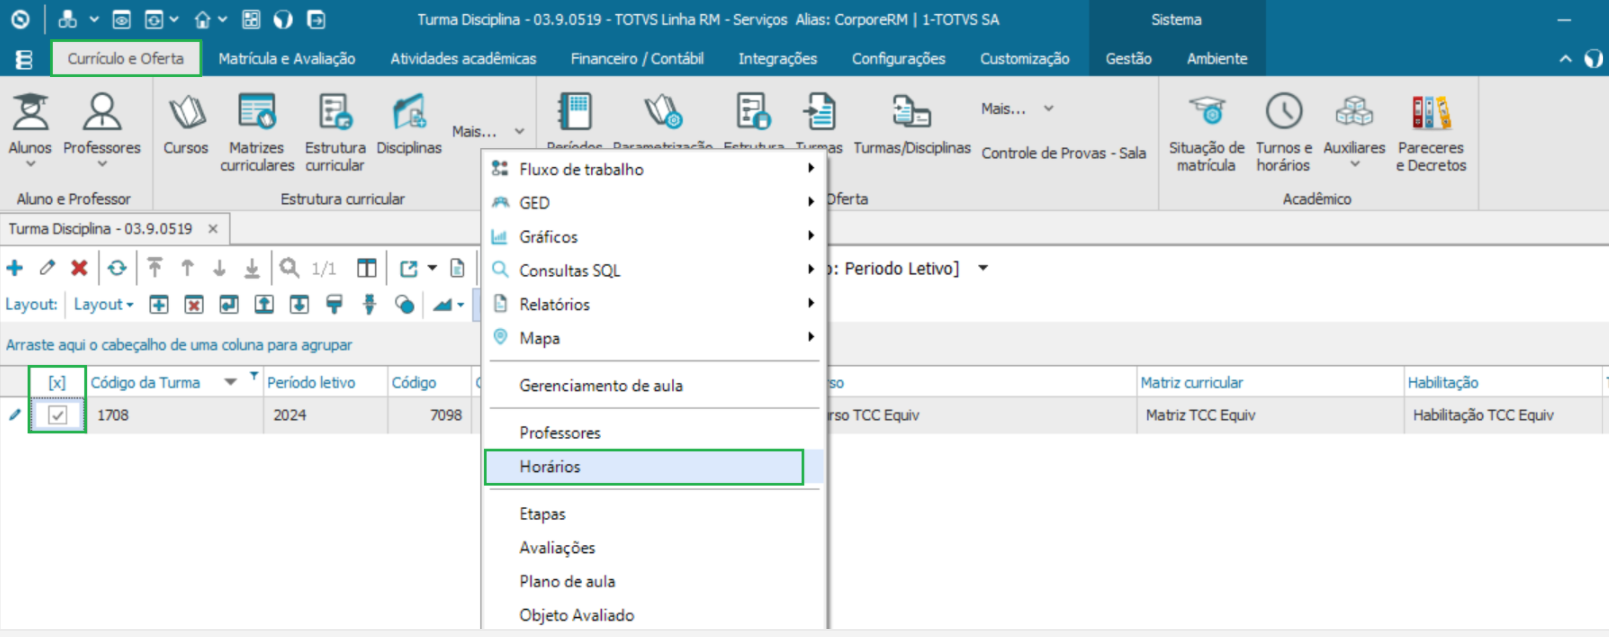This screenshot has height=637, width=1609.
Task: Delete record with the red X icon
Action: click(x=79, y=268)
